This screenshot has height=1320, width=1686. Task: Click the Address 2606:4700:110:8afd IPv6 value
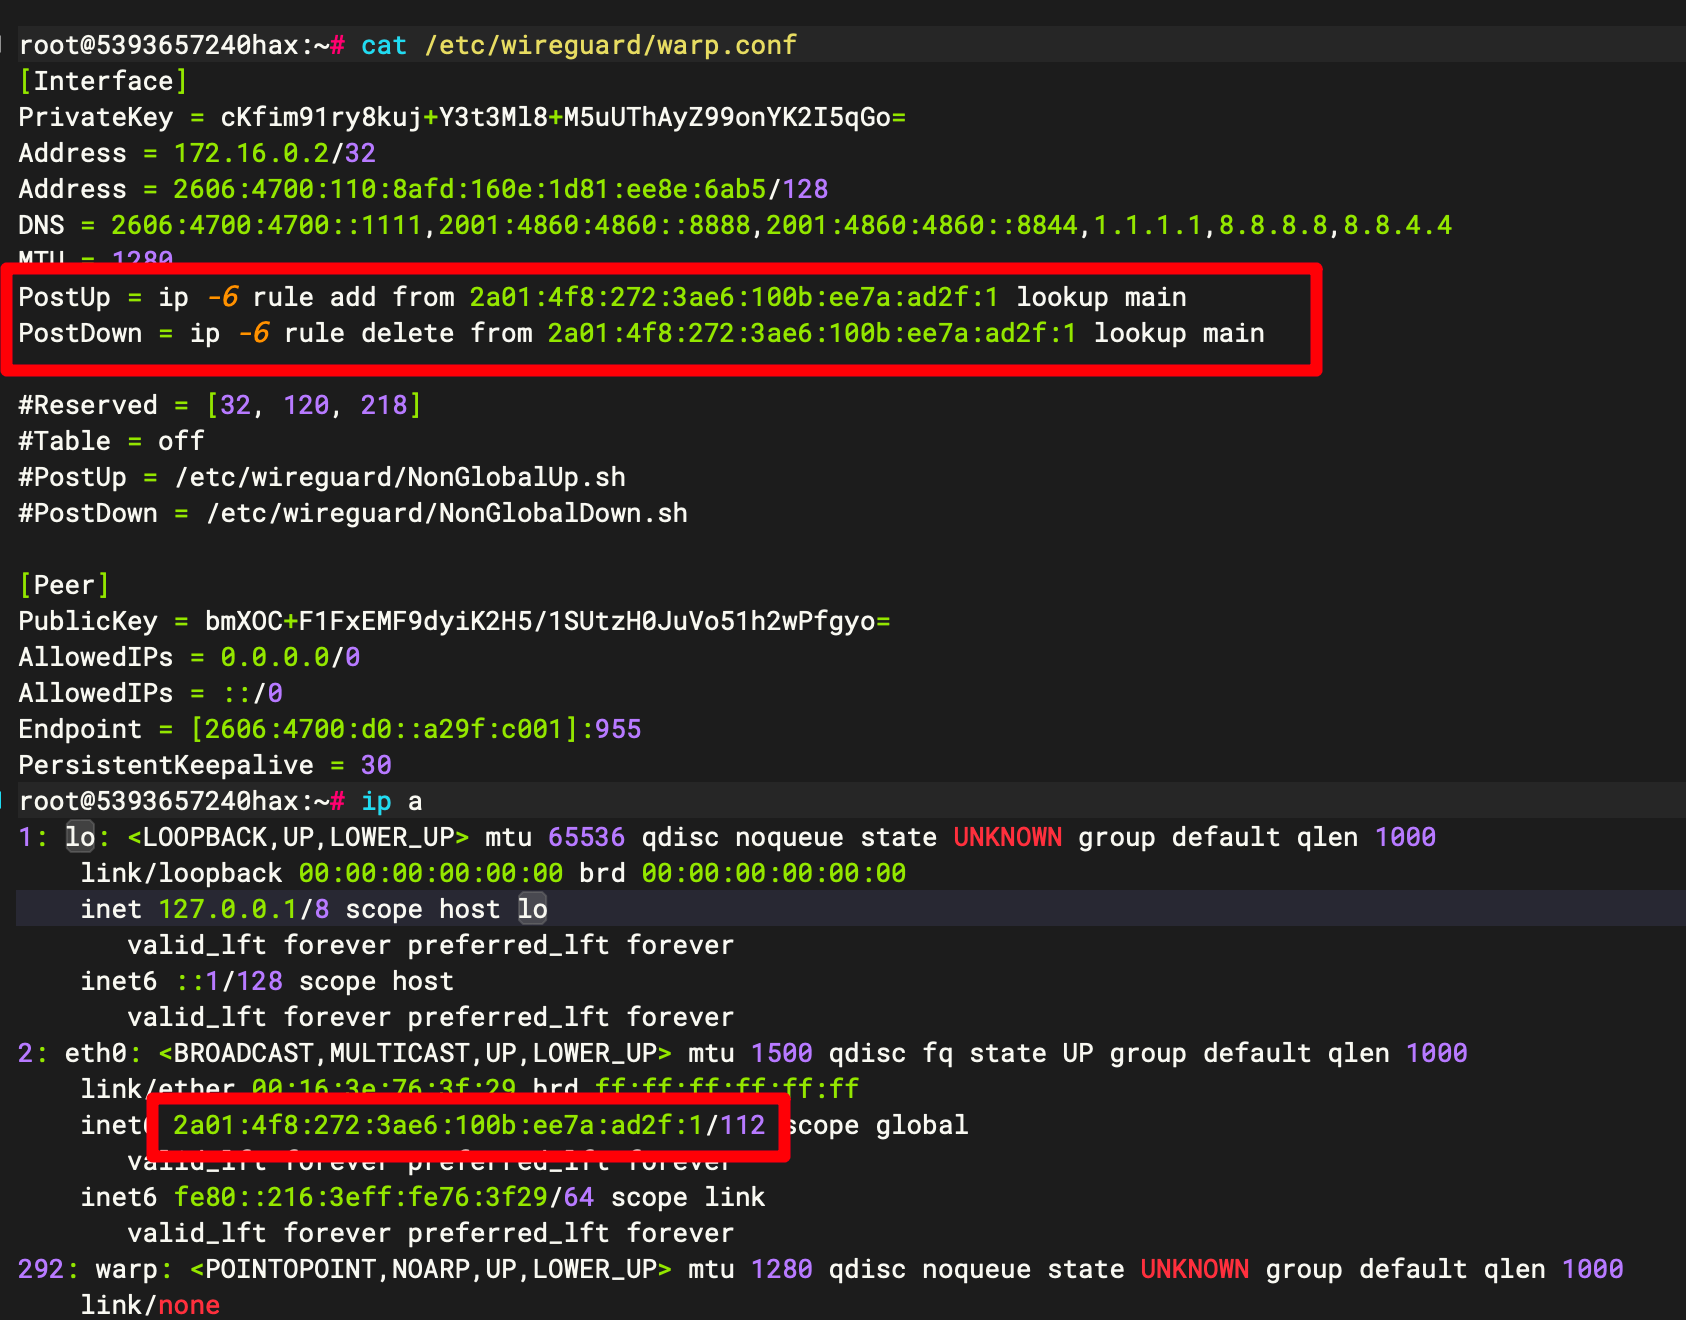tap(500, 189)
